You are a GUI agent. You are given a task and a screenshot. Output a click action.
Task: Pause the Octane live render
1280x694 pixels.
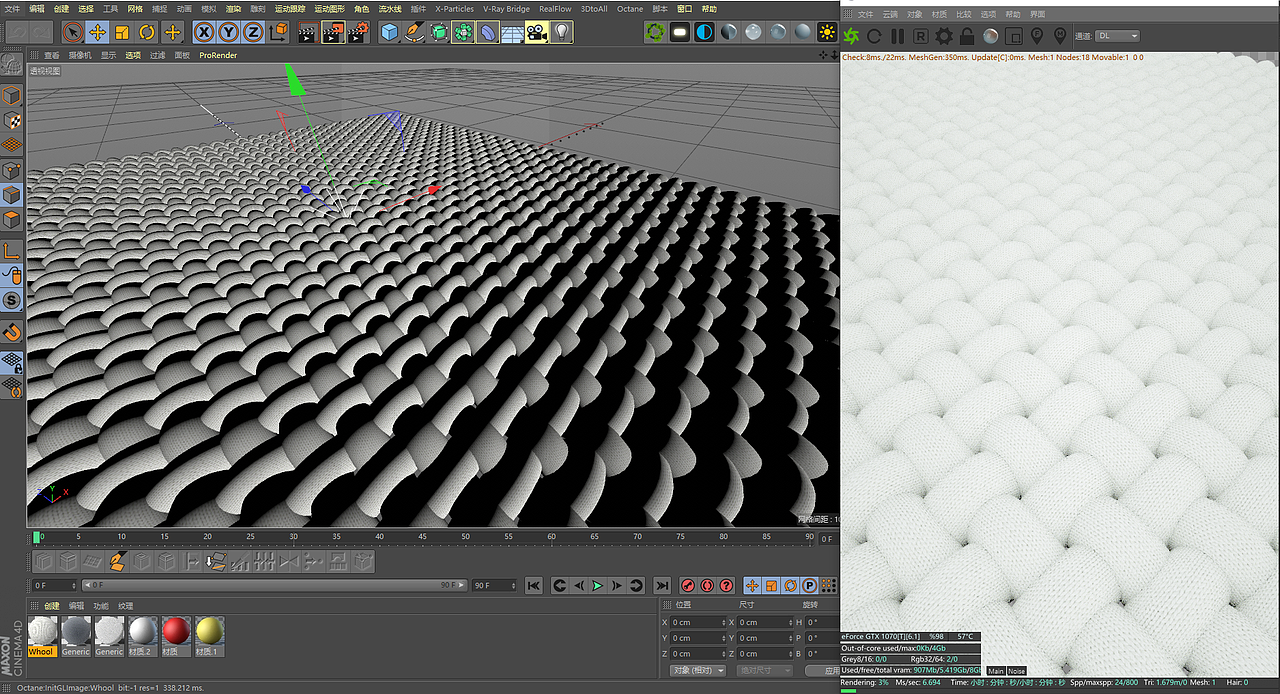click(x=897, y=36)
